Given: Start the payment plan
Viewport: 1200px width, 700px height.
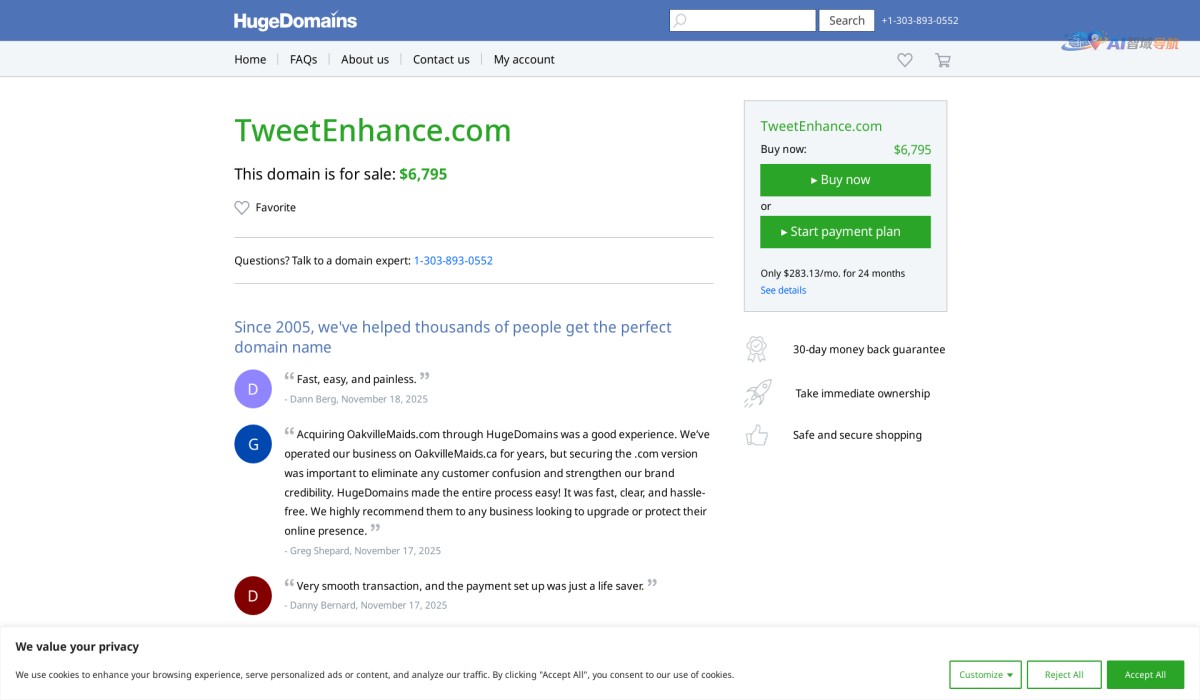Looking at the screenshot, I should pos(845,232).
